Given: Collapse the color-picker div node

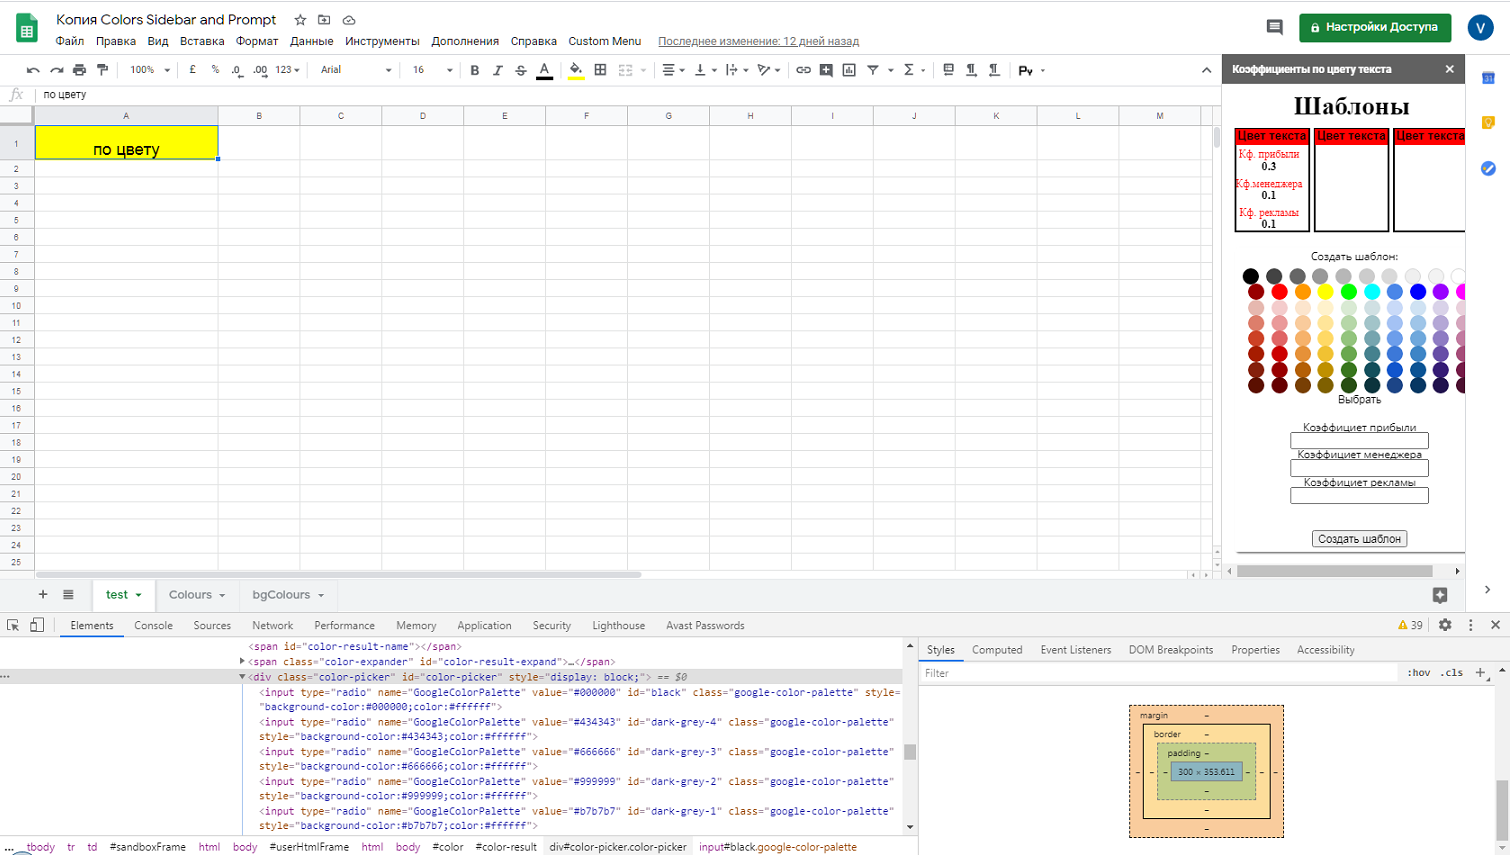Looking at the screenshot, I should pyautogui.click(x=242, y=677).
